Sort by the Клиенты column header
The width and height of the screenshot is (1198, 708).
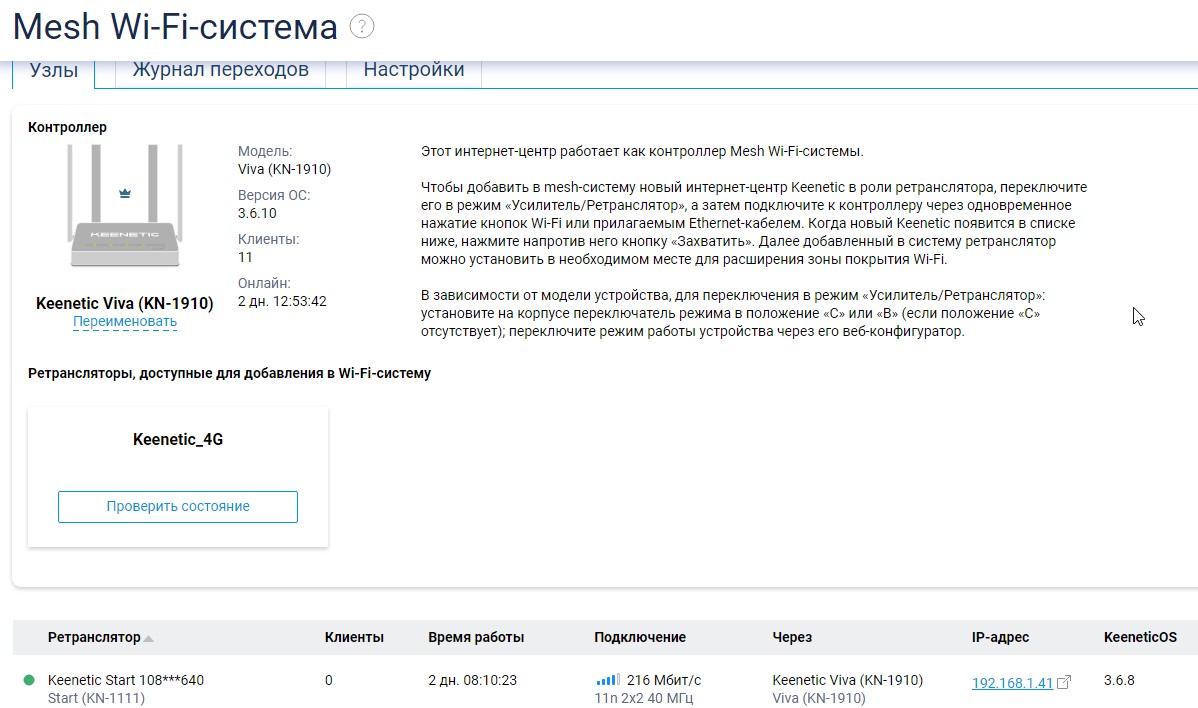(354, 637)
